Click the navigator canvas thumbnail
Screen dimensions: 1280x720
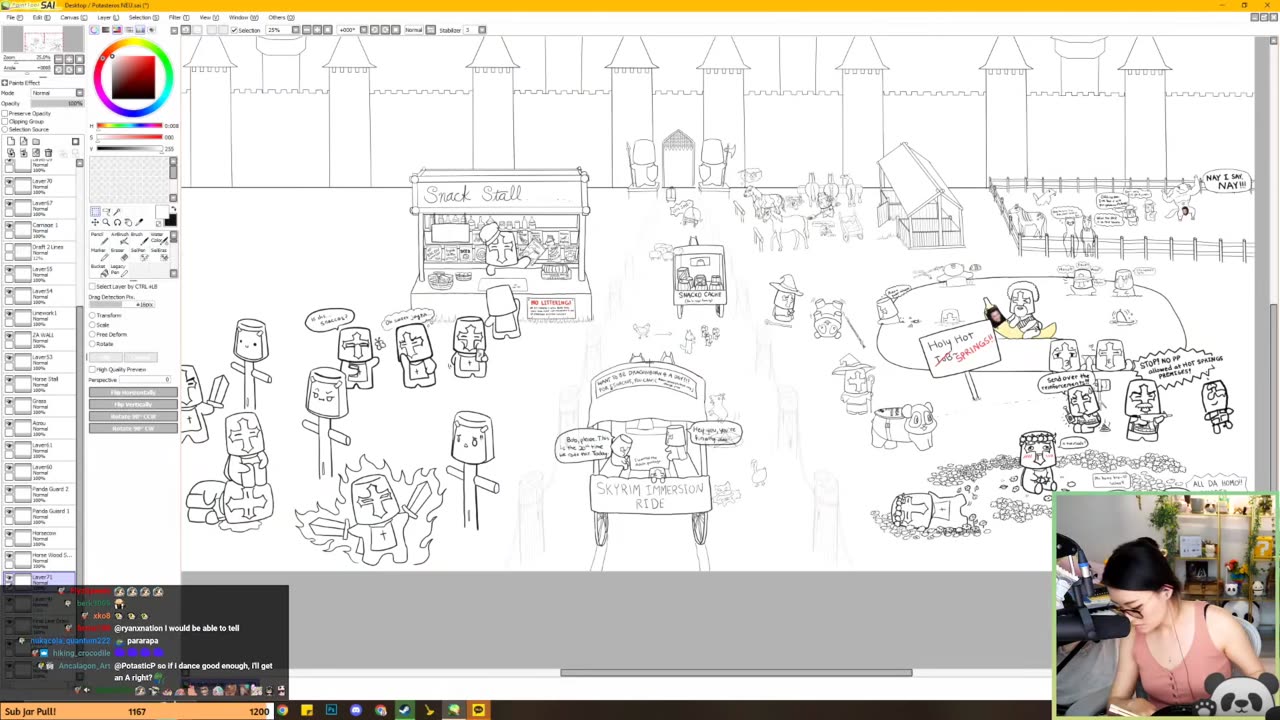point(42,41)
